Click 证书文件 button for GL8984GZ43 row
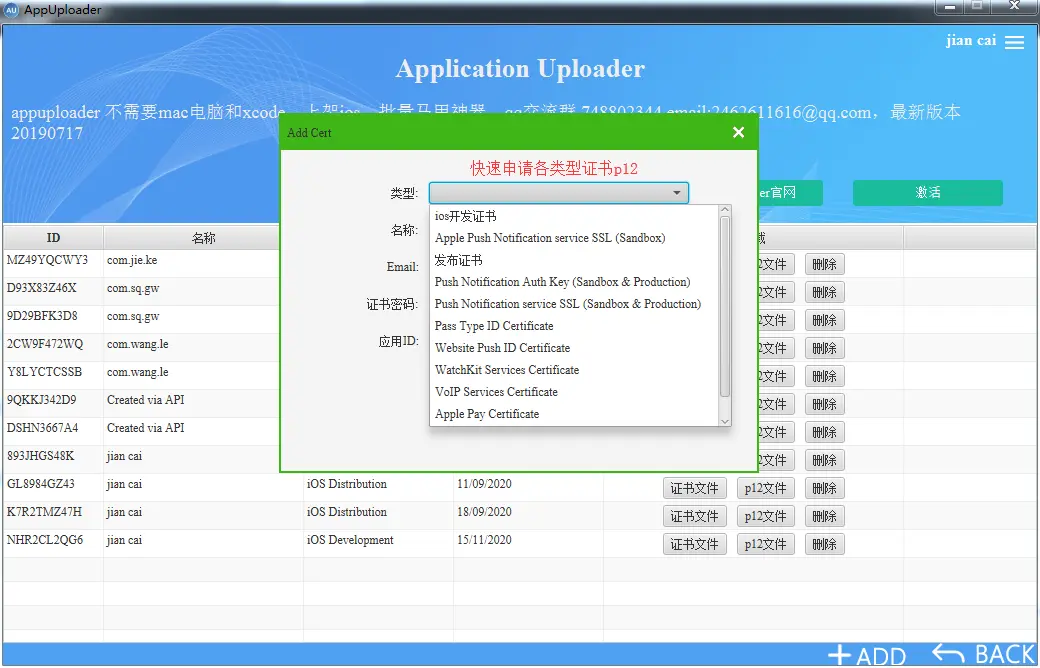The width and height of the screenshot is (1040, 668). point(694,488)
